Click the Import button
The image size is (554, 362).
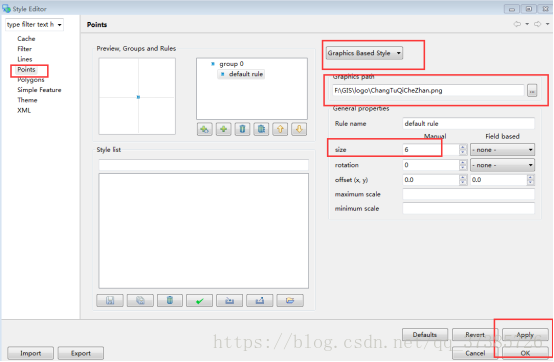[x=30, y=353]
